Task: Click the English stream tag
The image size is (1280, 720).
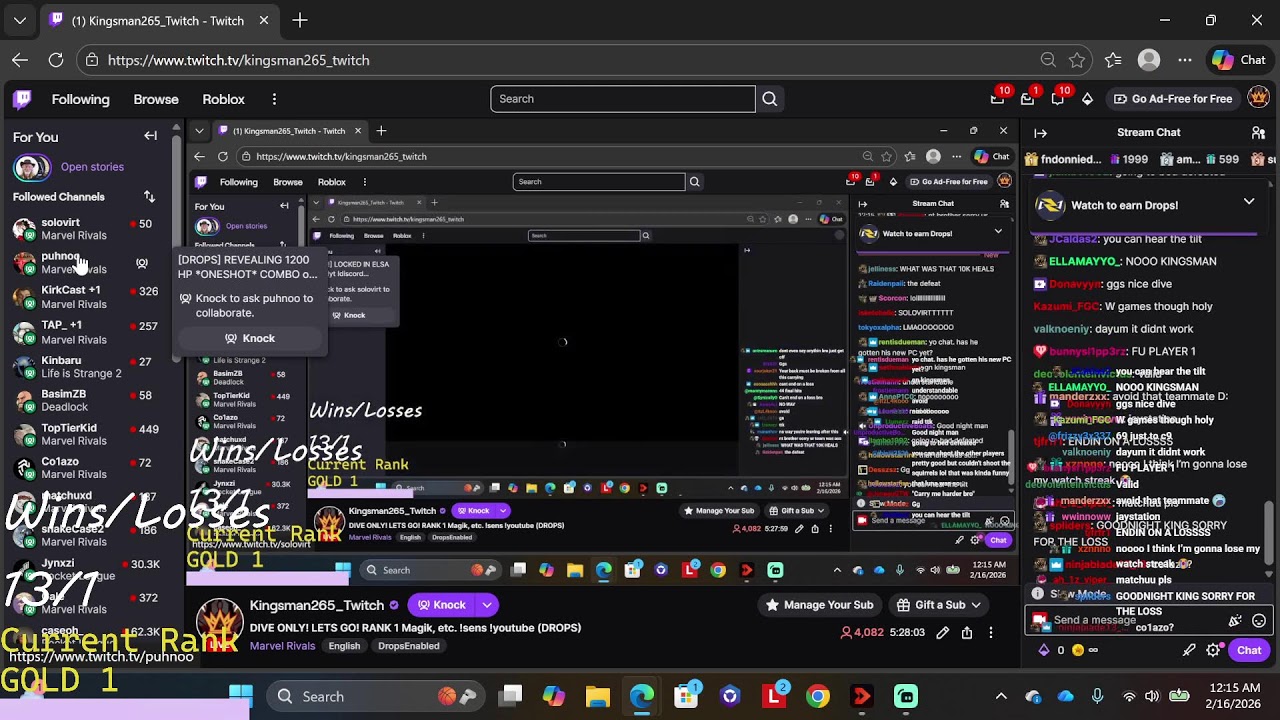Action: click(344, 646)
